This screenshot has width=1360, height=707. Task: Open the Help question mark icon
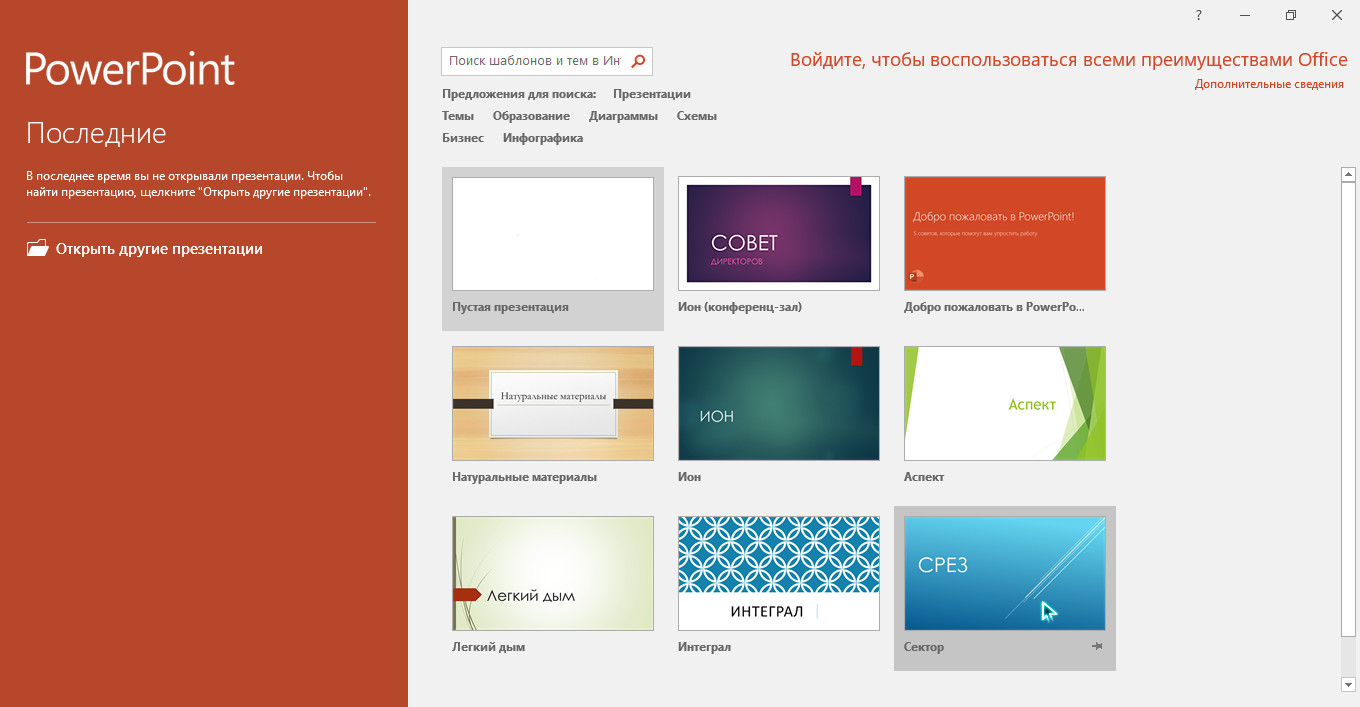point(1198,15)
